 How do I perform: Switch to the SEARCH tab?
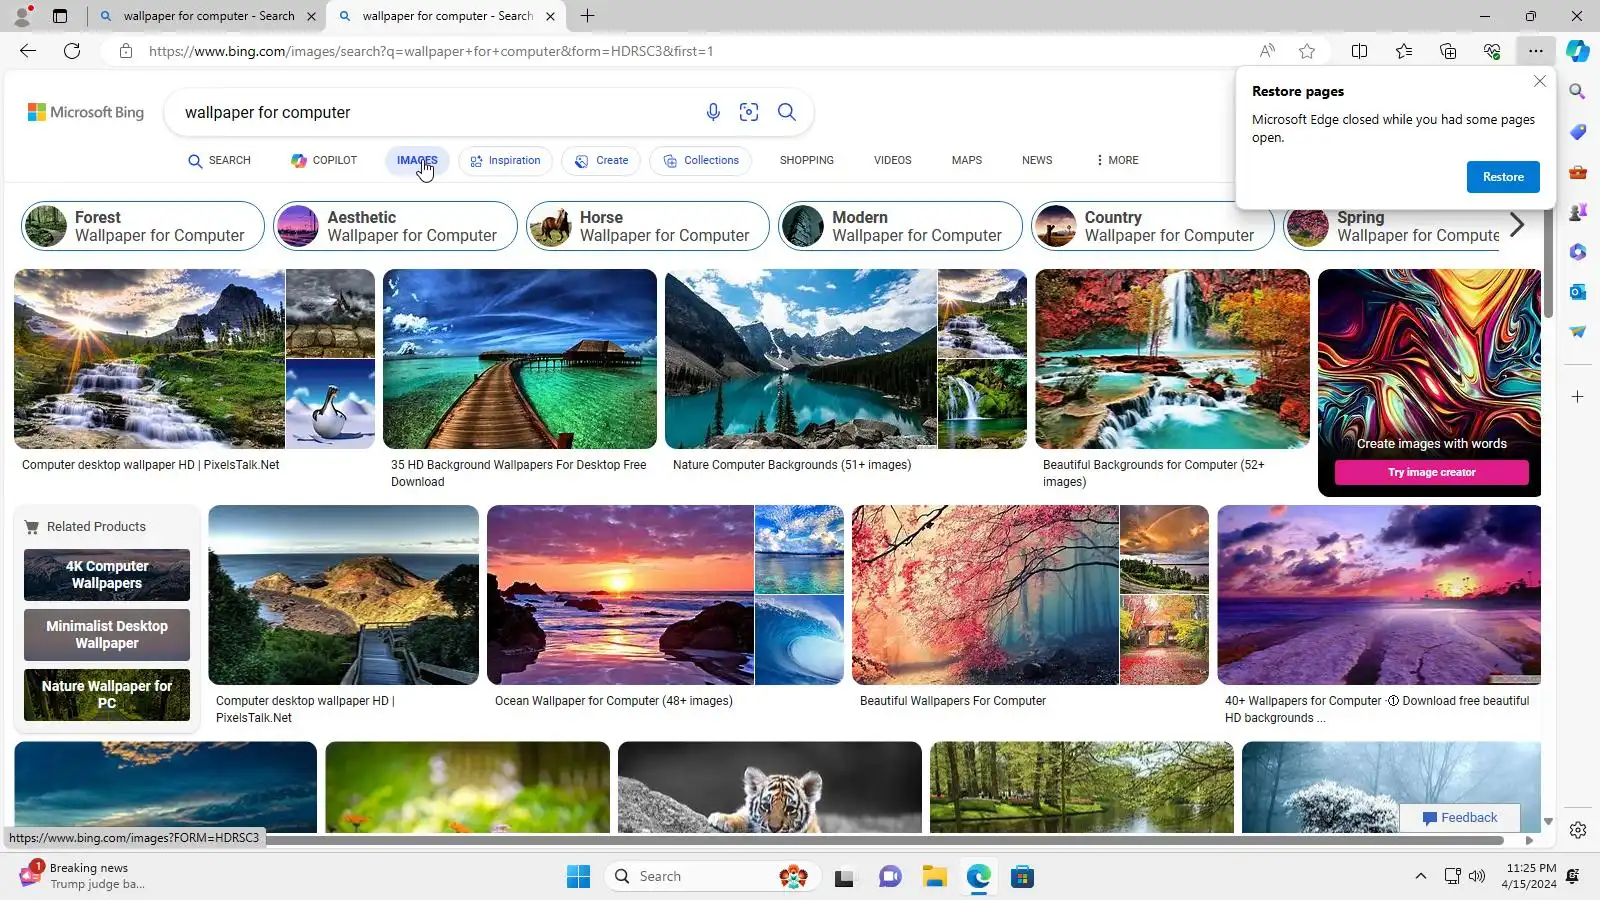coord(220,160)
